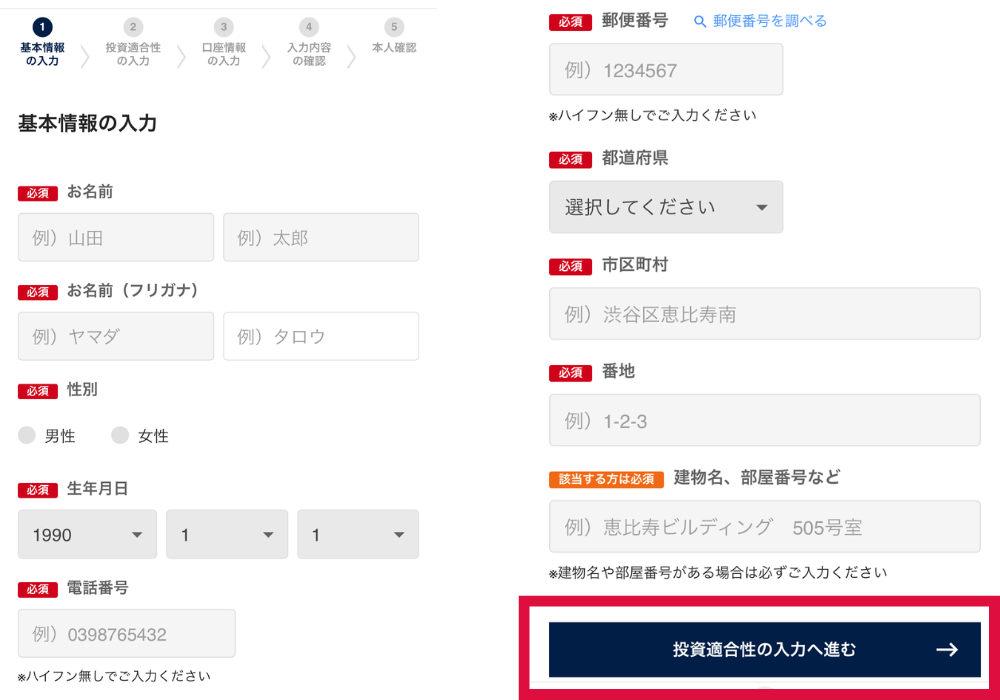This screenshot has width=1000, height=700.
Task: Open the birth year dropdown showing 1990
Action: pyautogui.click(x=87, y=535)
